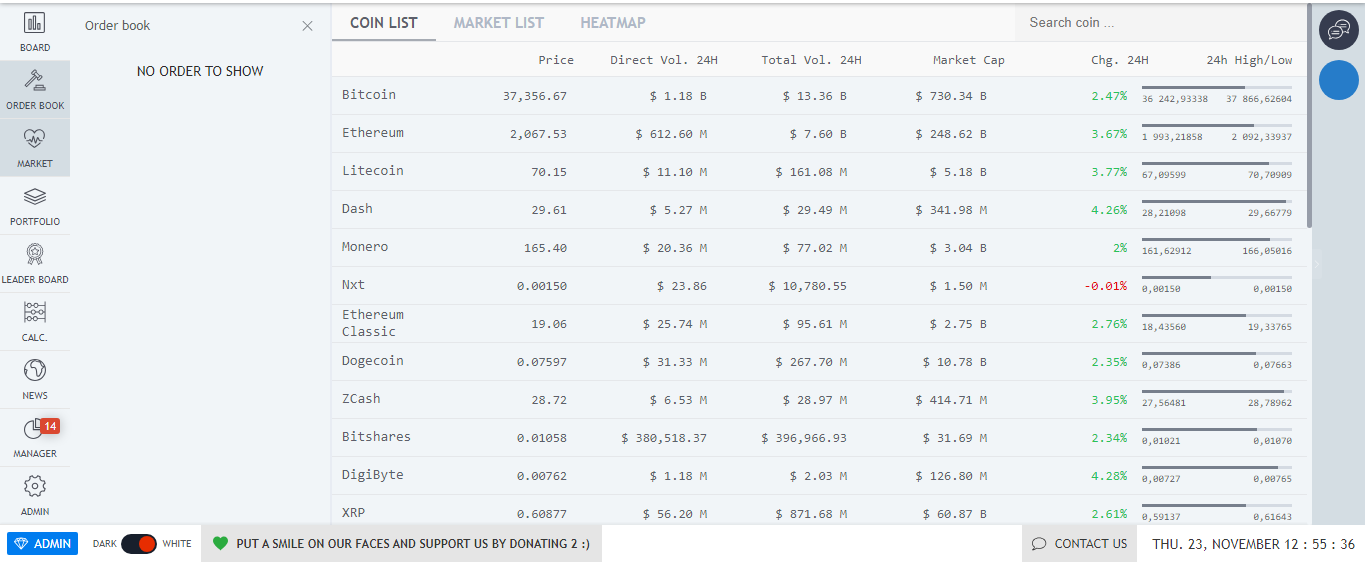This screenshot has width=1365, height=562.
Task: Open the Calc. abacus icon
Action: (35, 320)
